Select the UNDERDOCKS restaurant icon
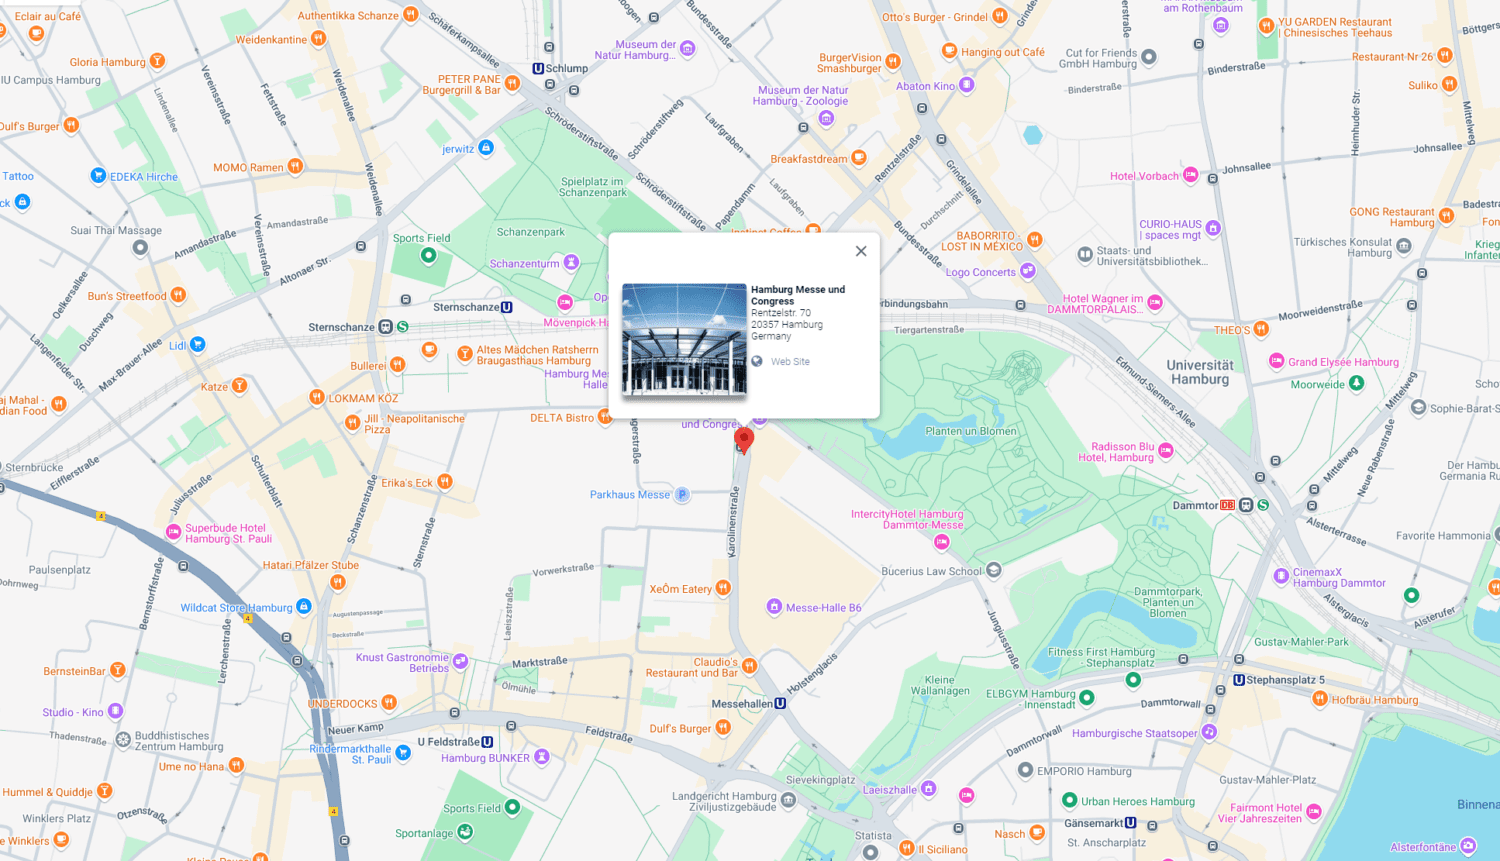This screenshot has width=1500, height=861. coord(389,703)
